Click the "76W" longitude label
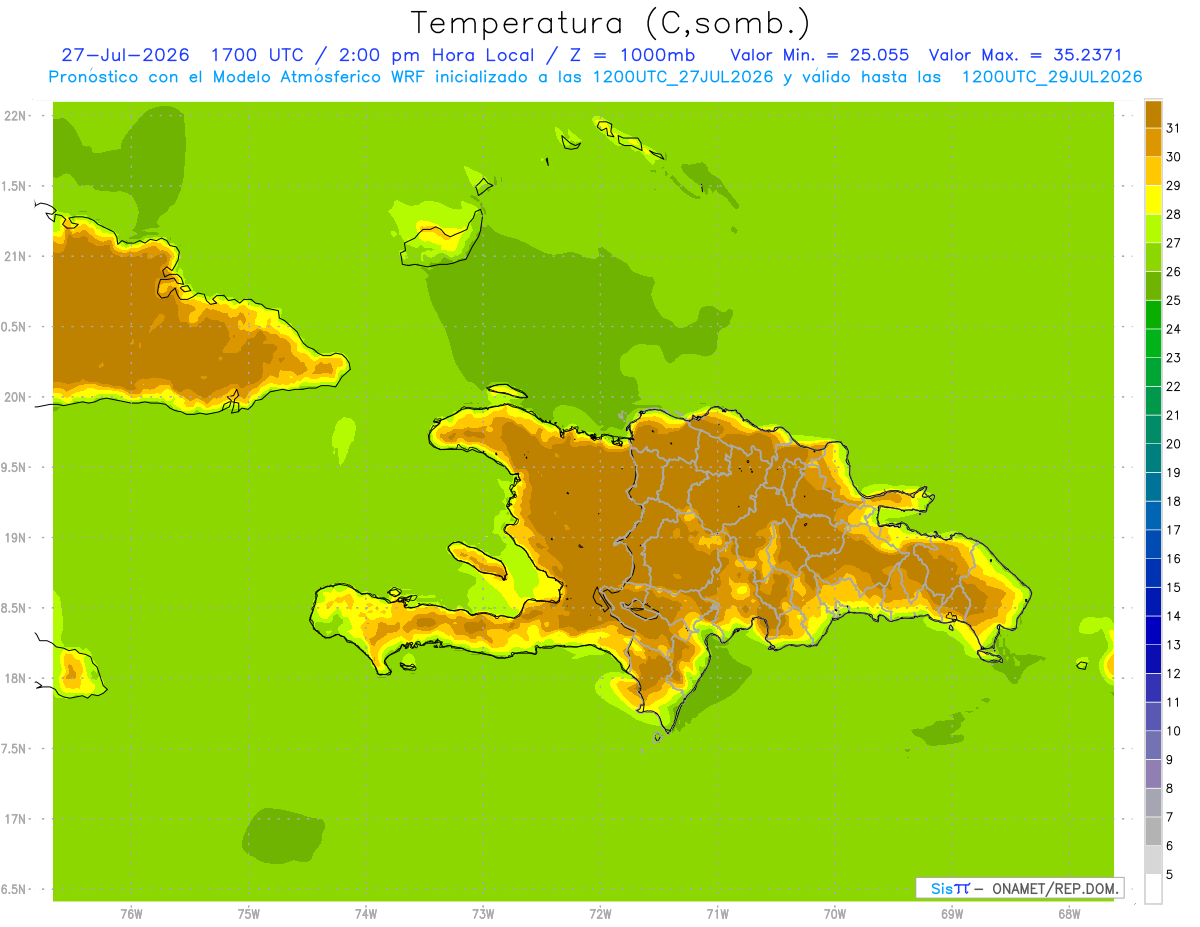The image size is (1200, 927). click(x=131, y=914)
